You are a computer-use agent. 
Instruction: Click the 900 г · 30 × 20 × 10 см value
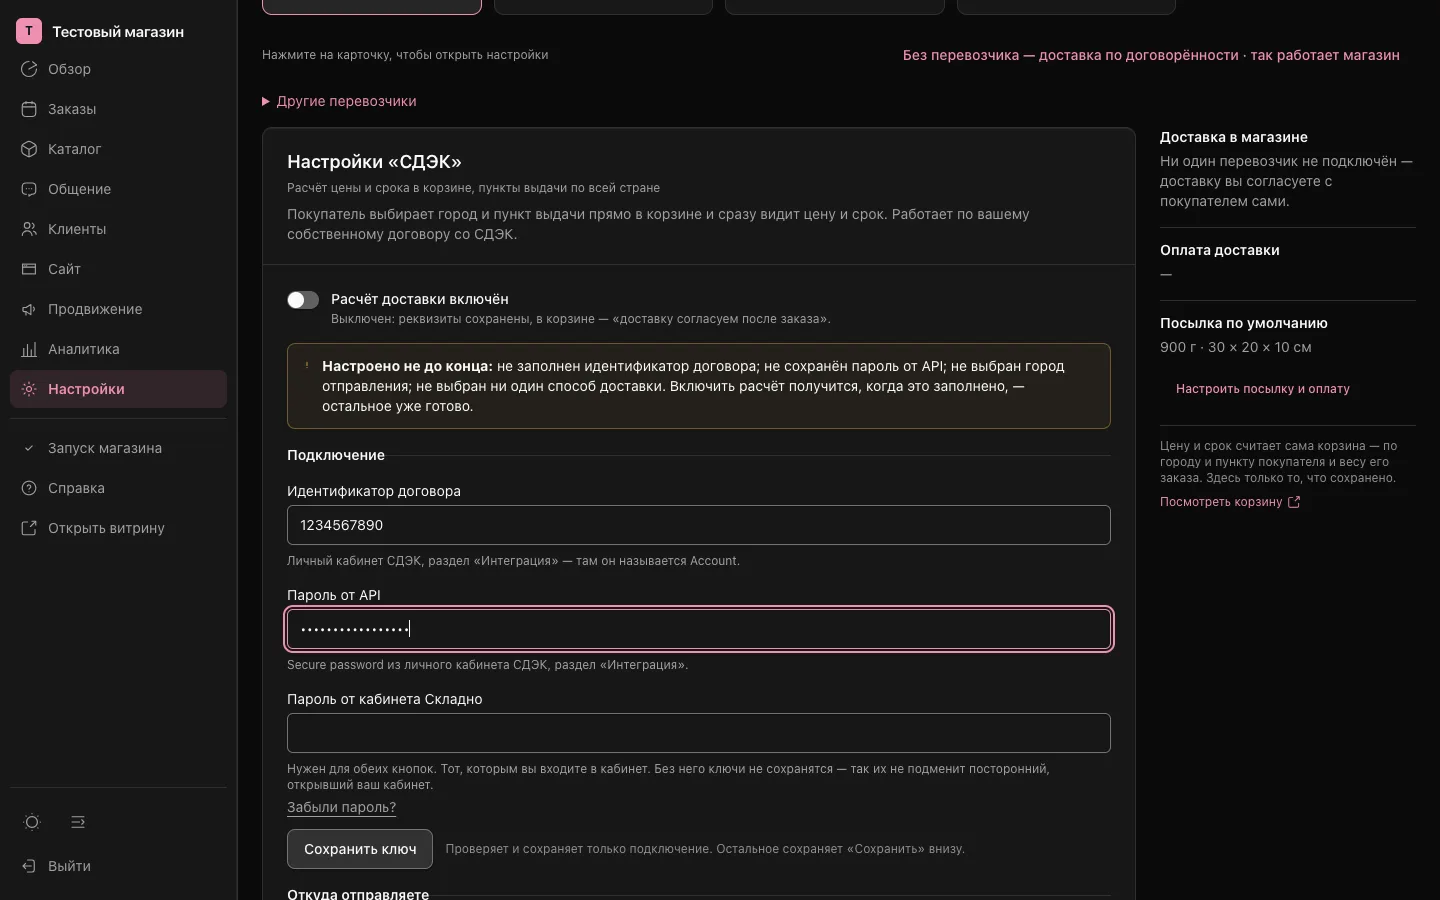(1236, 347)
